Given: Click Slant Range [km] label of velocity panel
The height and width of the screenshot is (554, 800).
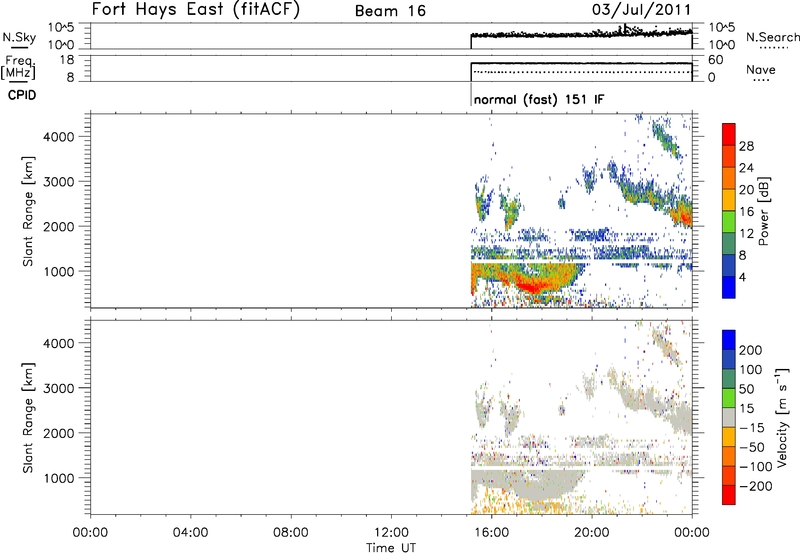Looking at the screenshot, I should pos(28,418).
